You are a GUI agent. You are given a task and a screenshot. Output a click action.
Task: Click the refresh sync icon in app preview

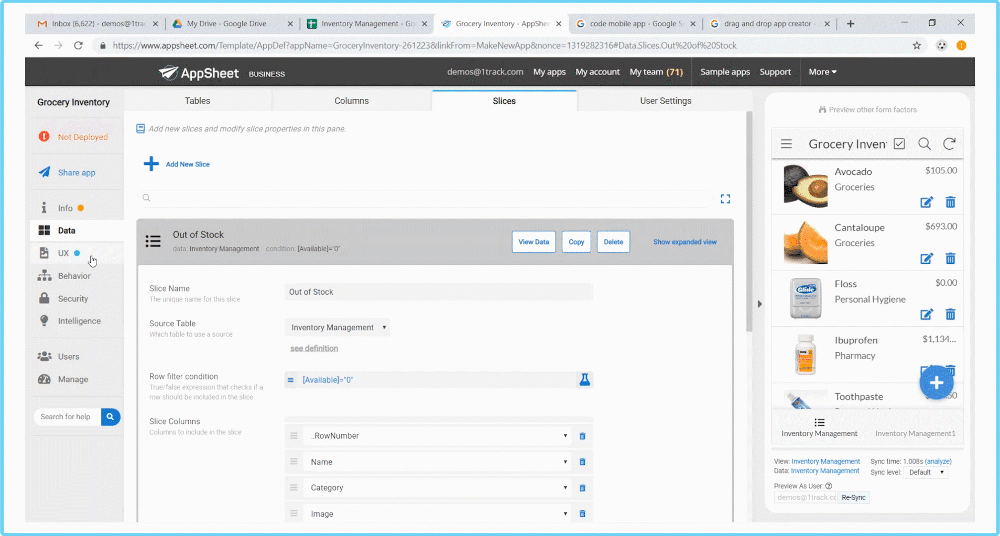point(949,144)
